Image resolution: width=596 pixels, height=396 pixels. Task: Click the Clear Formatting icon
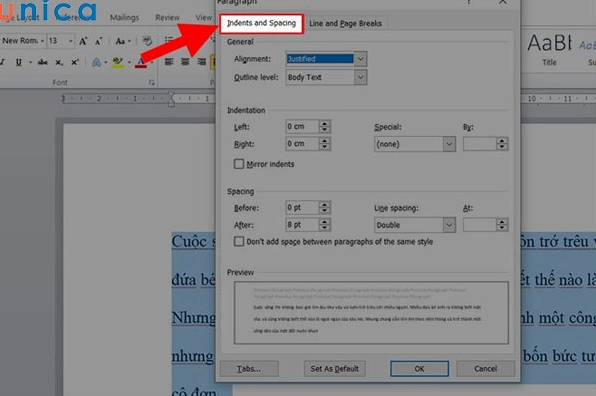(x=147, y=41)
